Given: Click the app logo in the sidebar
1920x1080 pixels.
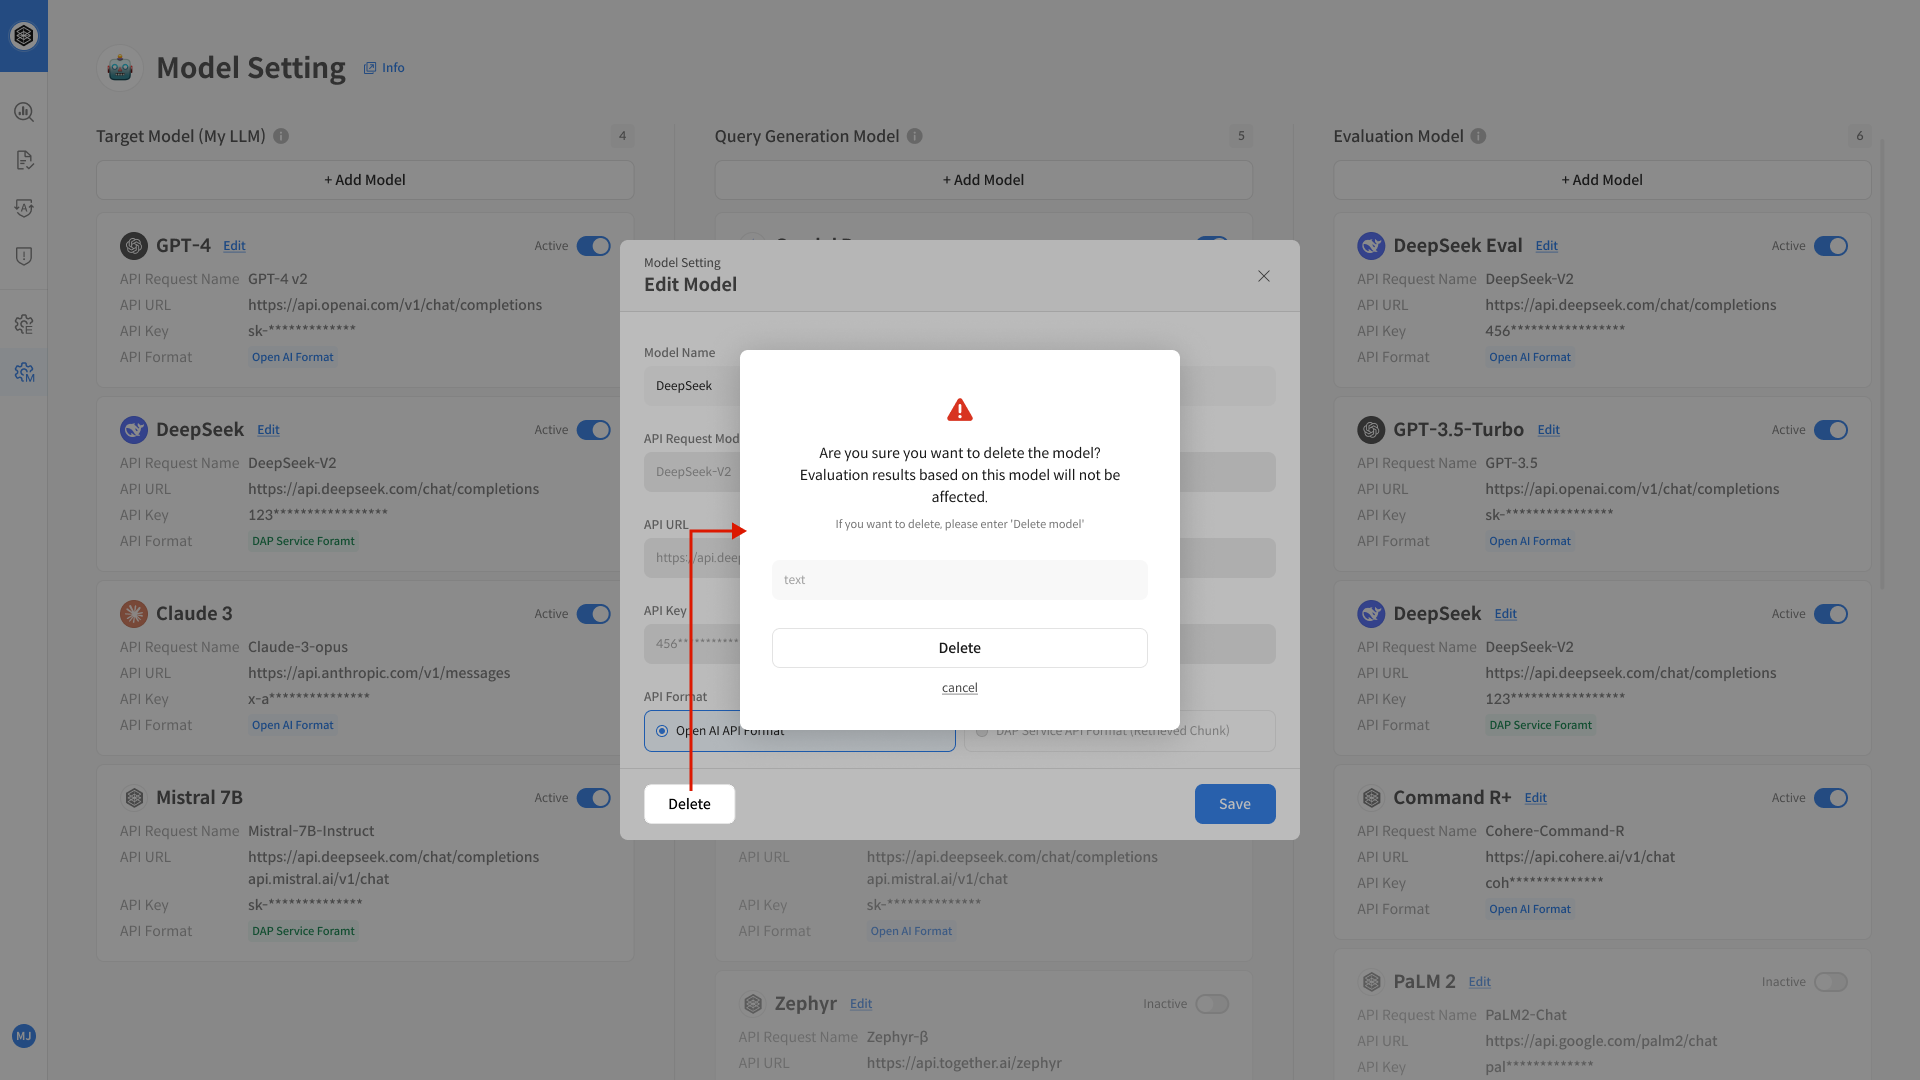Looking at the screenshot, I should tap(24, 36).
